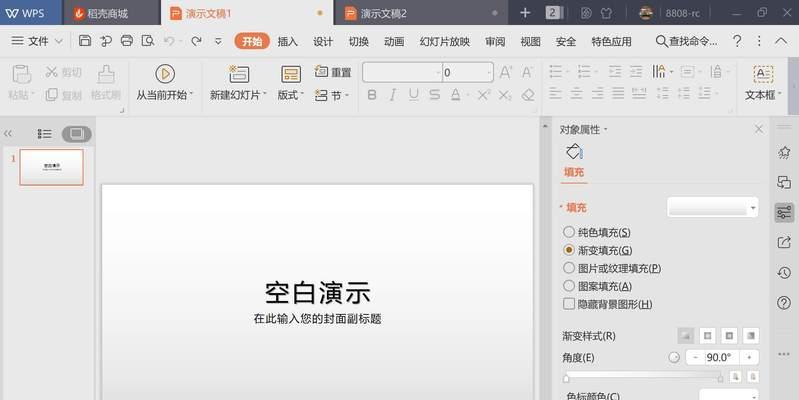
Task: Clear formatting with eraser icon
Action: (528, 95)
